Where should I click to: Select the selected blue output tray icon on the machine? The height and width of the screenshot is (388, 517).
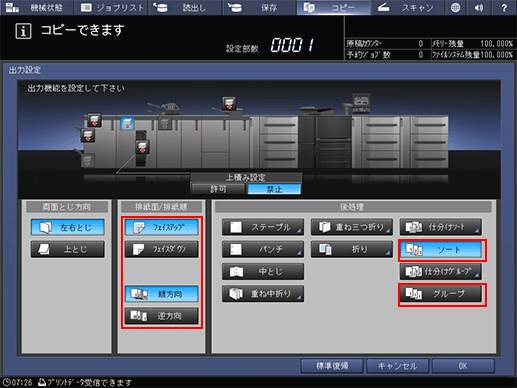127,123
